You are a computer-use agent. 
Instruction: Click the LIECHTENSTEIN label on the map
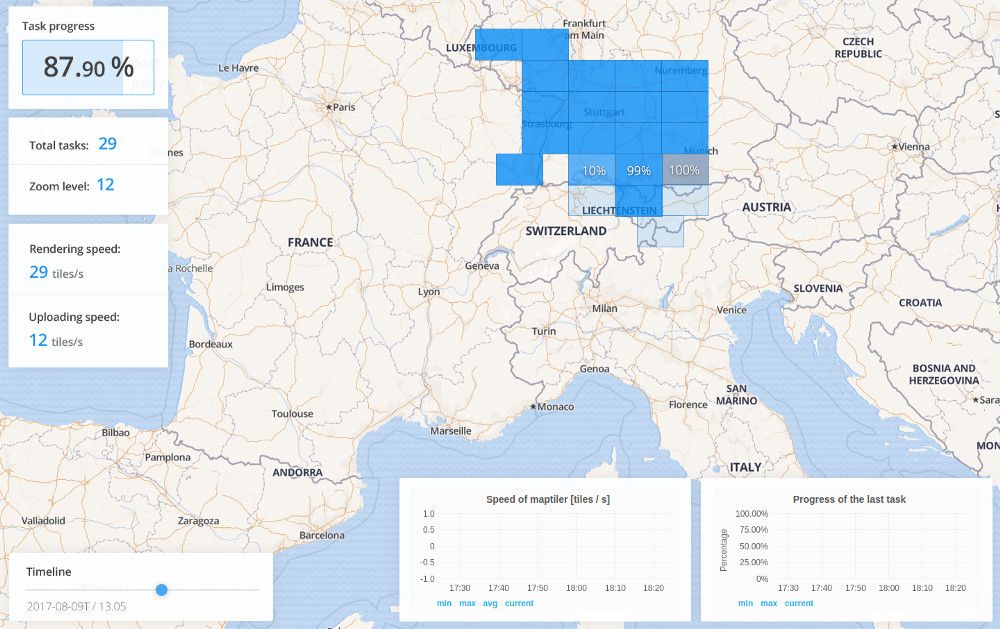(x=619, y=211)
